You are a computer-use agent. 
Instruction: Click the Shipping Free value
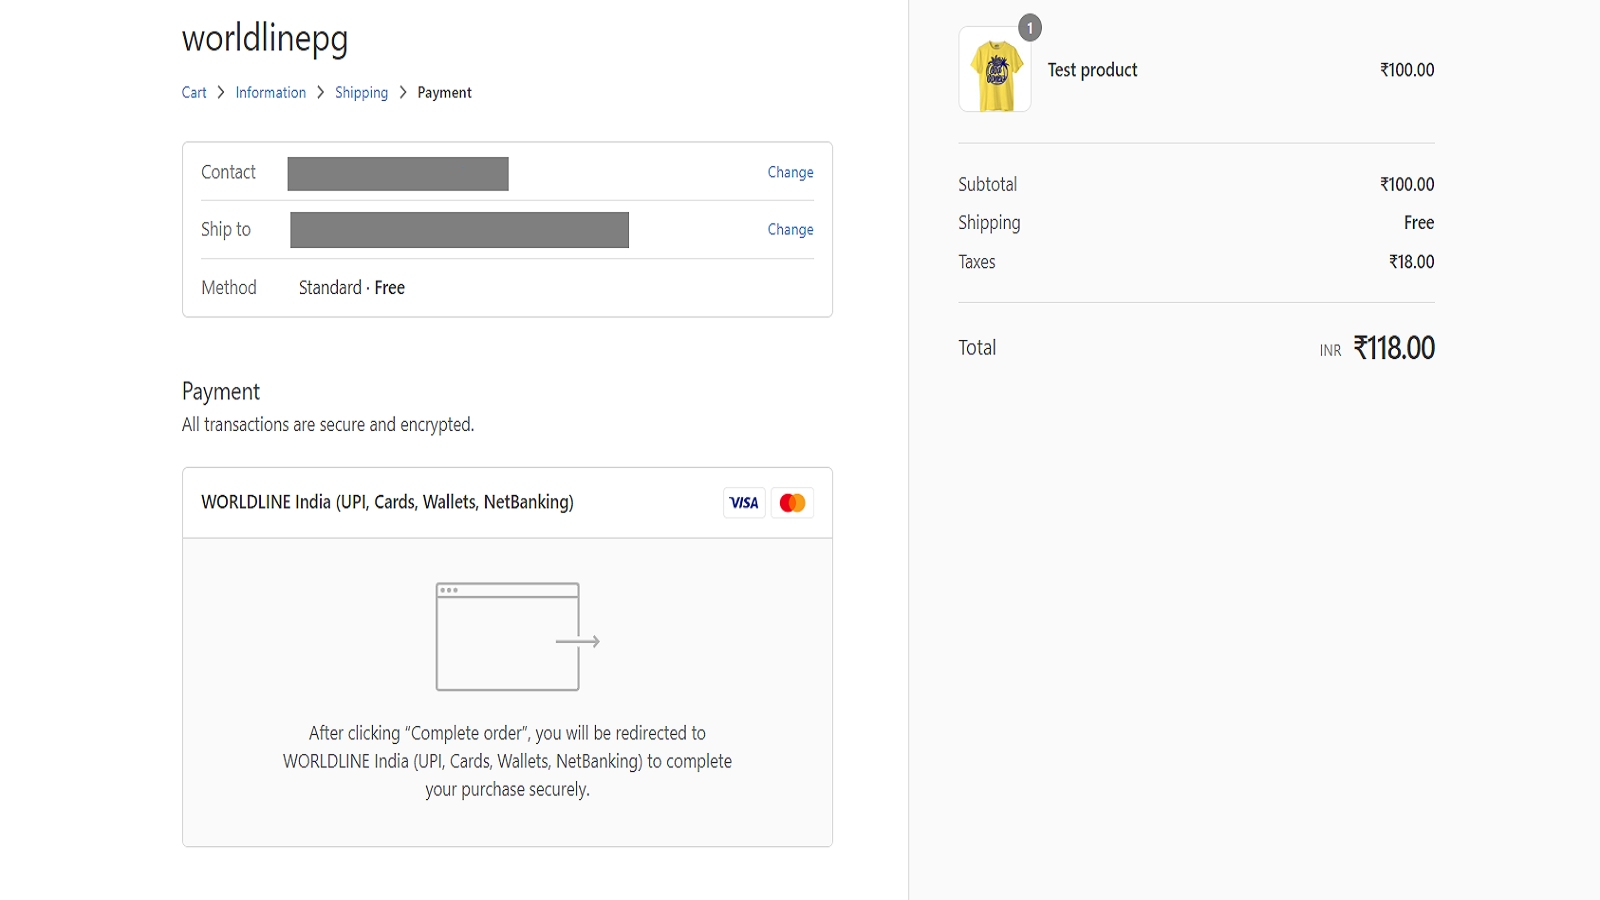1419,223
